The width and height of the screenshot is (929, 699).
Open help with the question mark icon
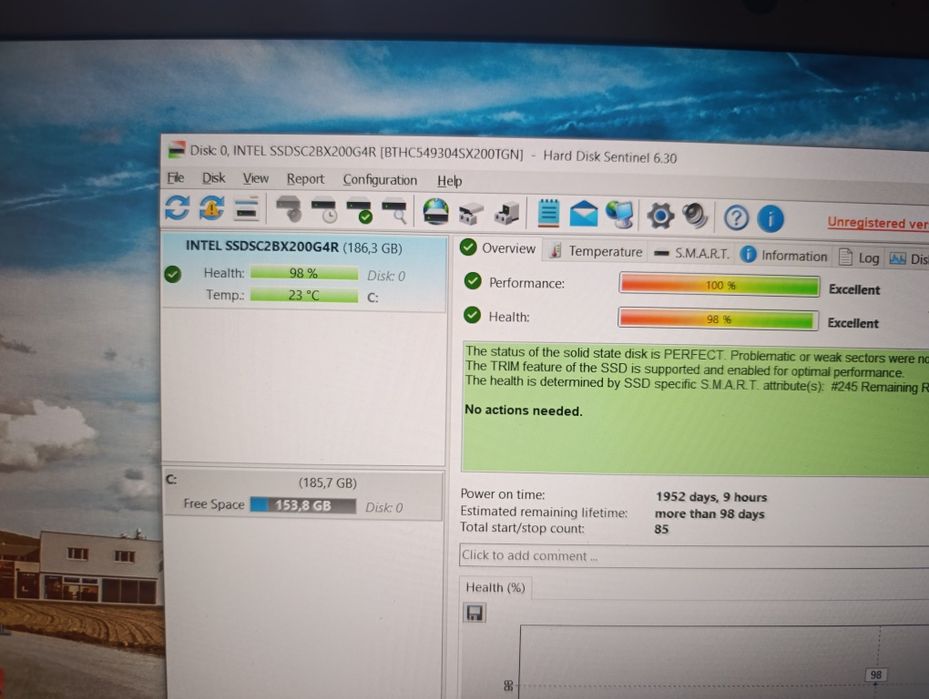pos(736,218)
